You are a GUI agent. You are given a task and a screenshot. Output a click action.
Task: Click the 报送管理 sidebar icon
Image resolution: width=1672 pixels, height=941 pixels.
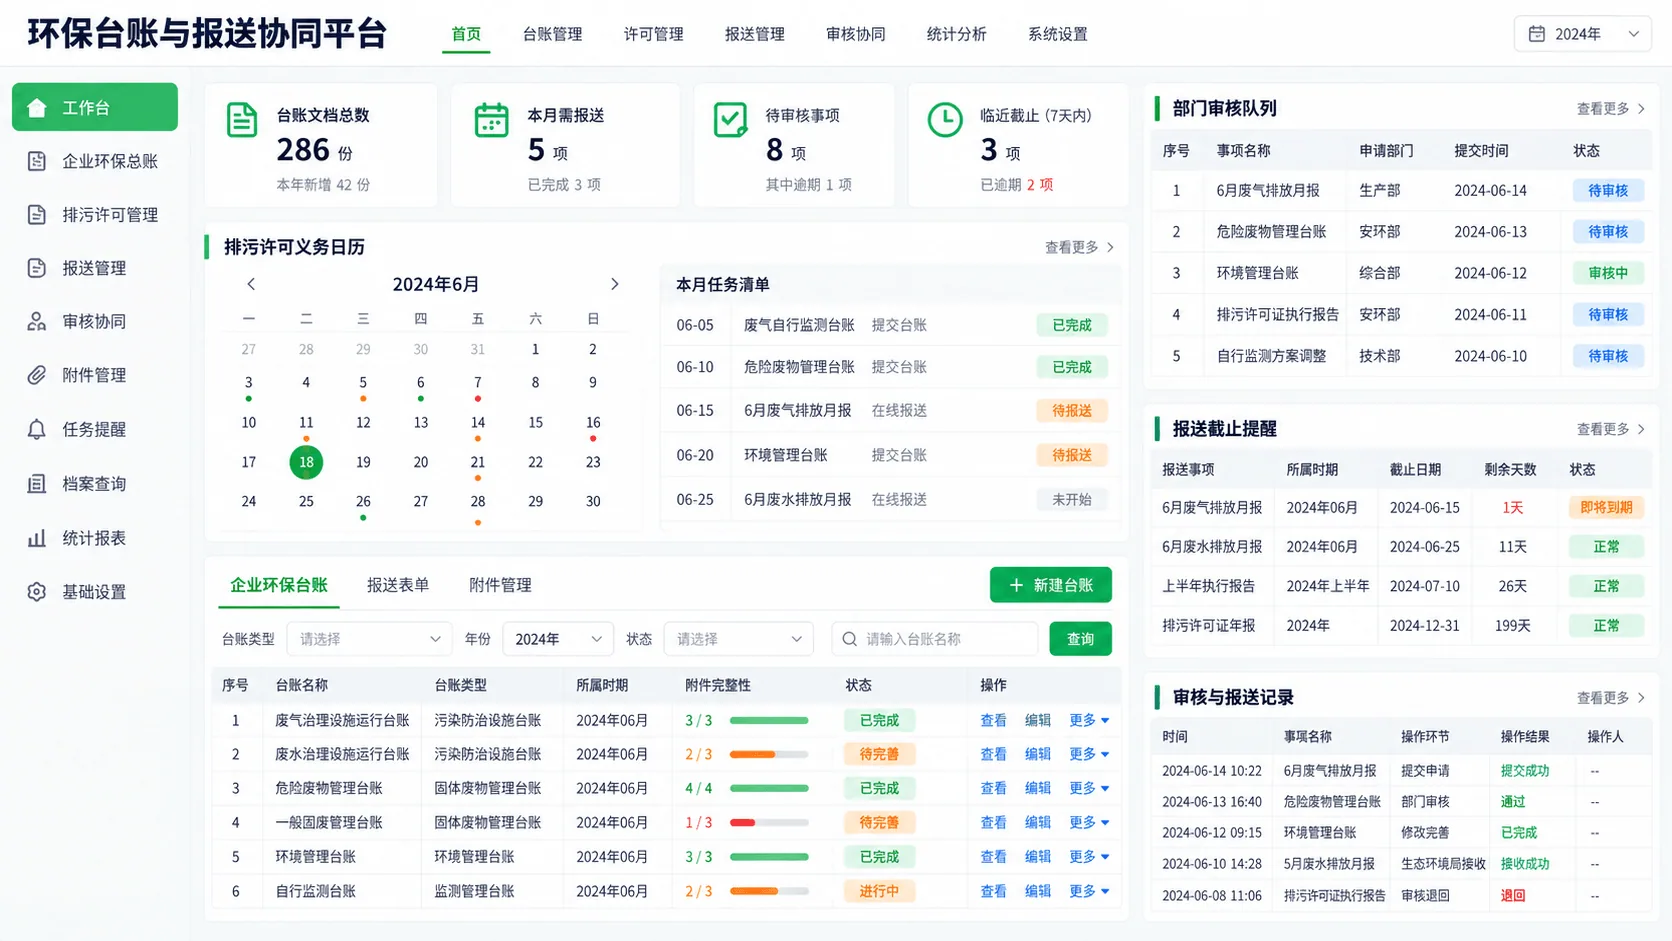pyautogui.click(x=37, y=268)
